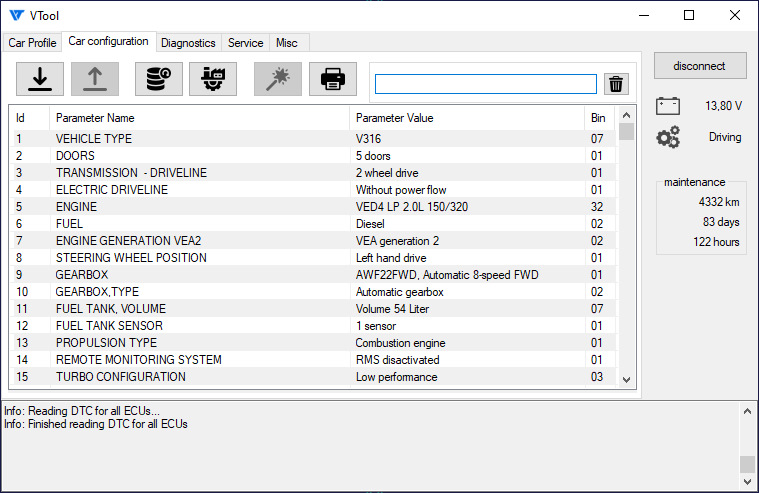
Task: Click the engine gear settings icon
Action: (212, 79)
